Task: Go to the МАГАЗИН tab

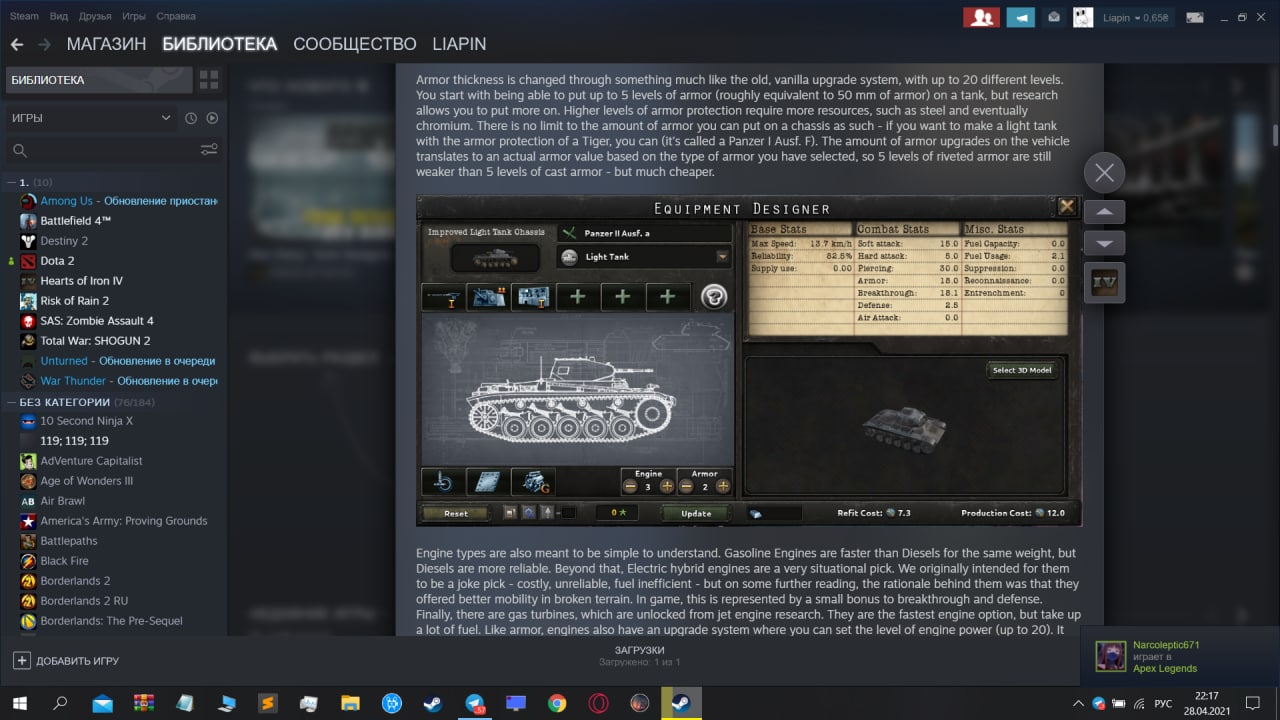Action: pos(106,44)
